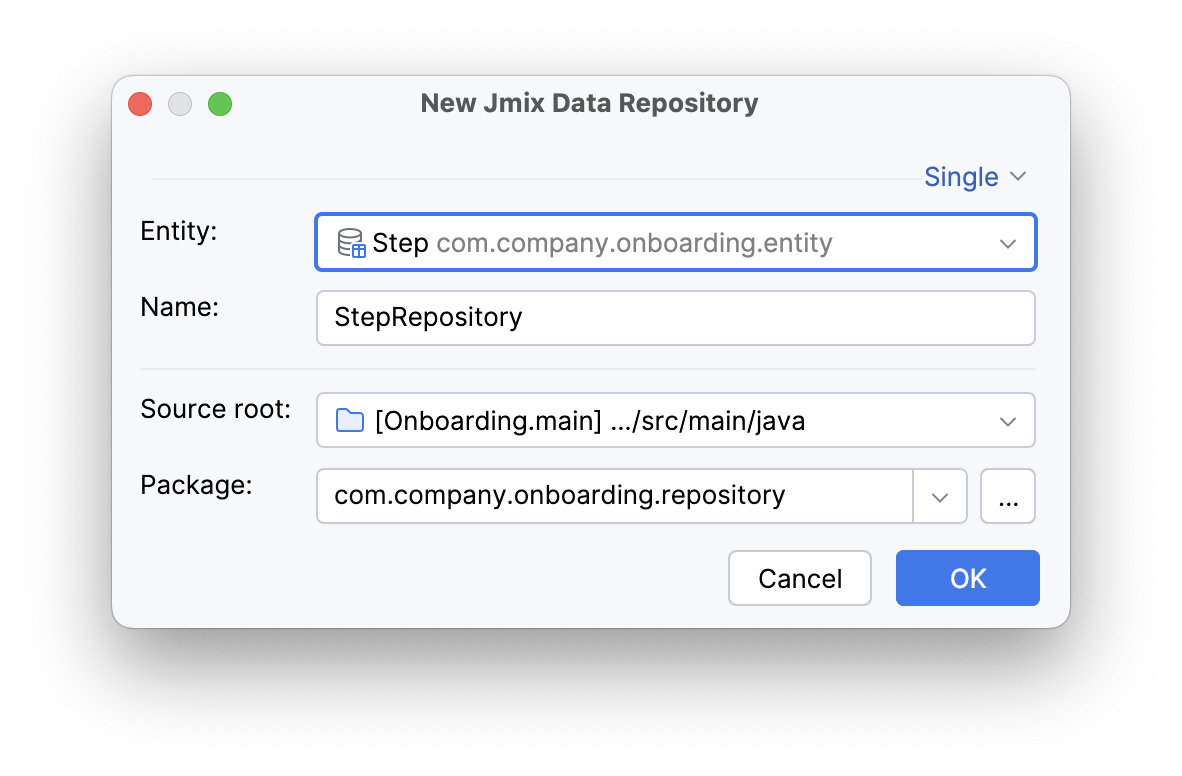Click the Entity: label
Viewport: 1182px width, 776px height.
[179, 230]
